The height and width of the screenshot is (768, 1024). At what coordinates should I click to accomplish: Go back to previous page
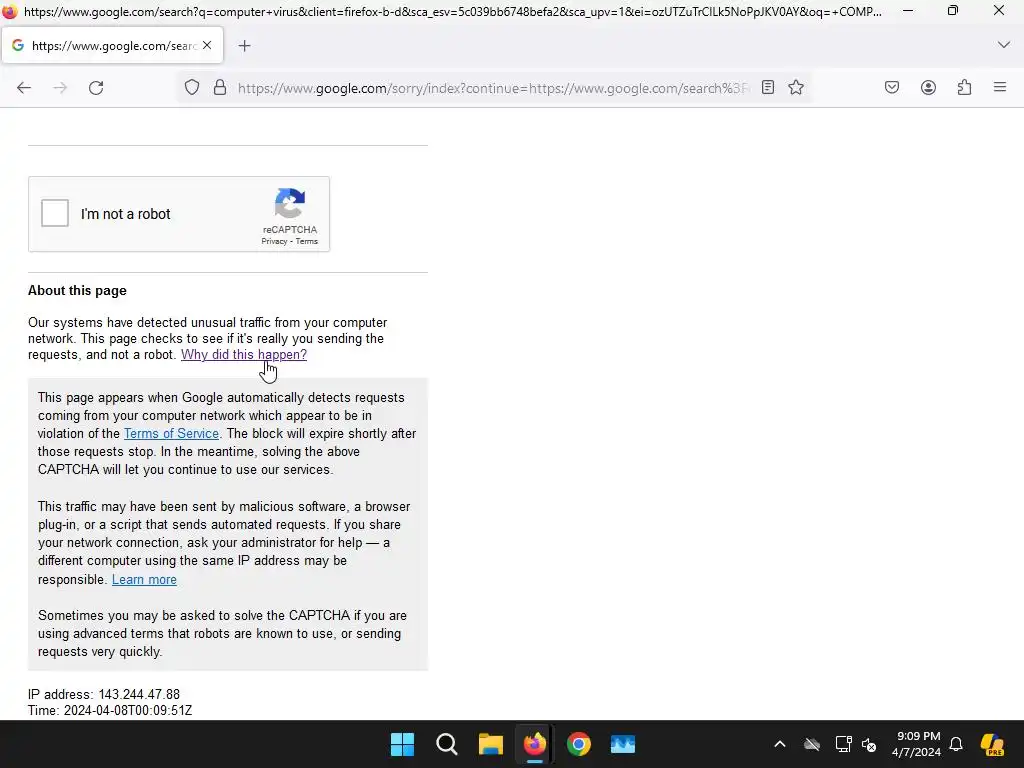click(24, 88)
